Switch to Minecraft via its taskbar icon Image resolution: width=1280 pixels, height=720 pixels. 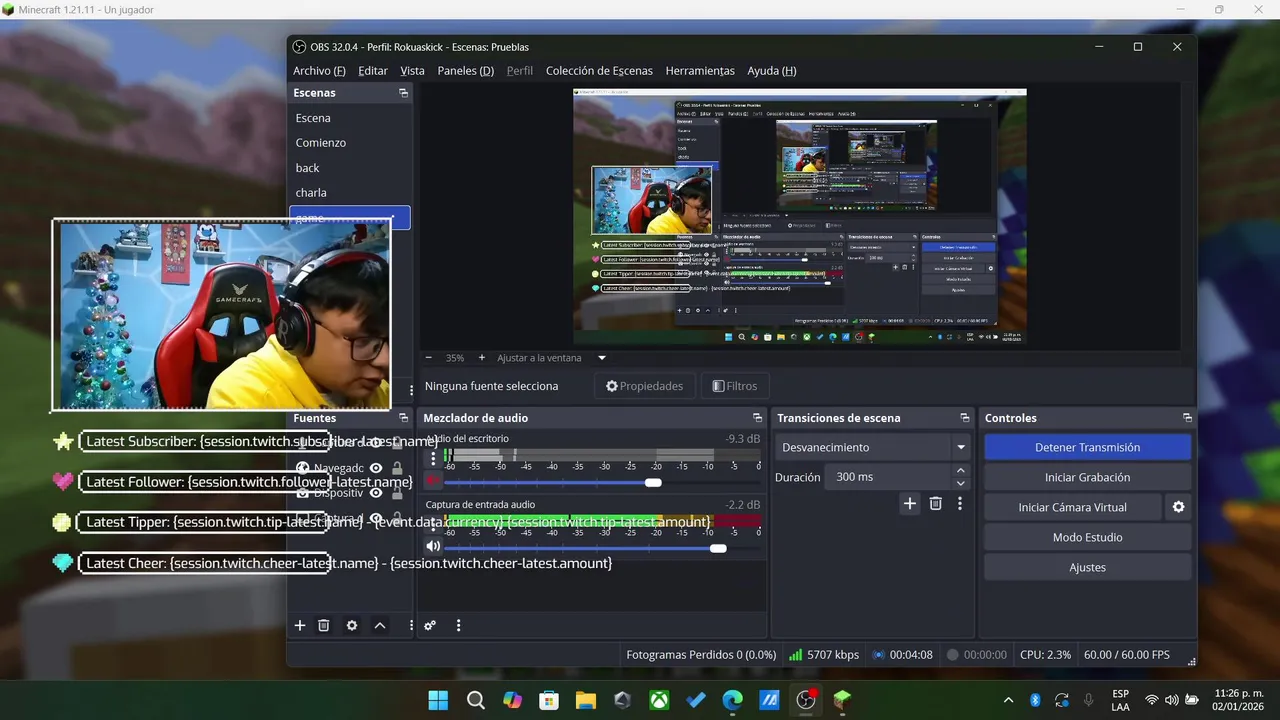tap(843, 700)
